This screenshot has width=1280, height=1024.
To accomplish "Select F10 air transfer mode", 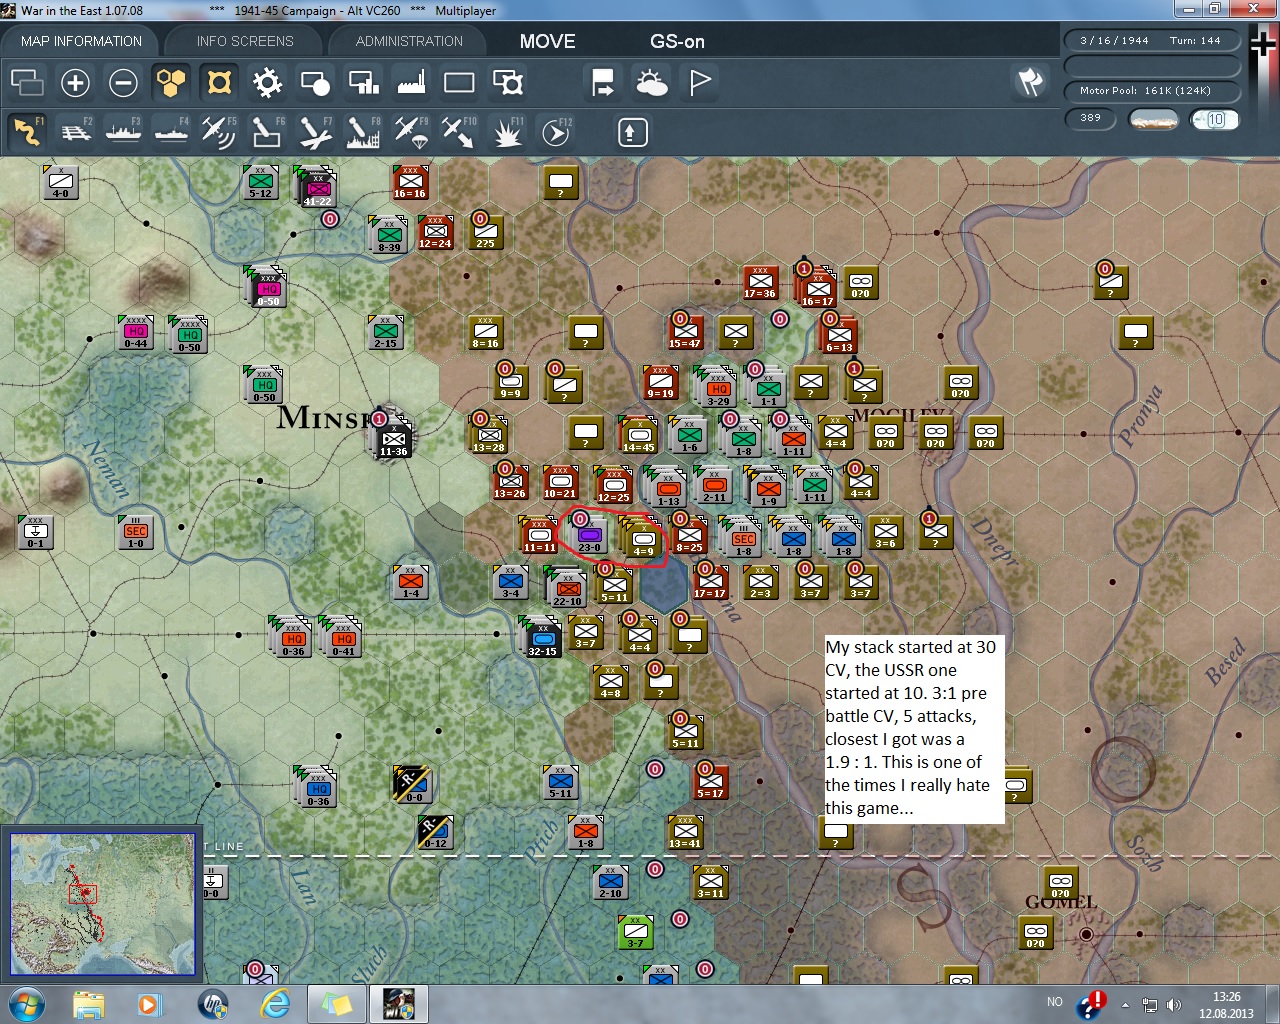I will point(459,132).
